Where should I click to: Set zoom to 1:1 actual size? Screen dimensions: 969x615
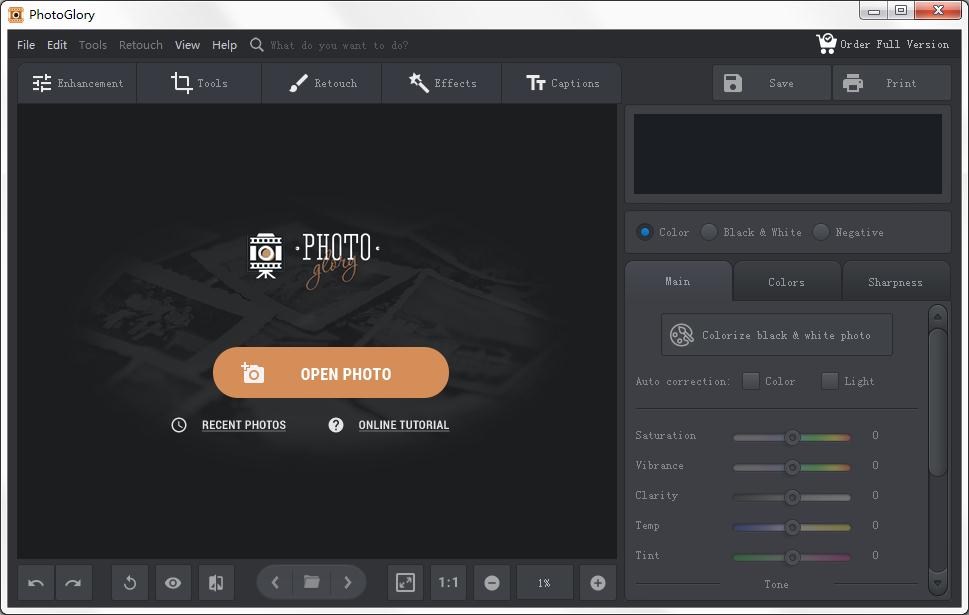coord(449,583)
